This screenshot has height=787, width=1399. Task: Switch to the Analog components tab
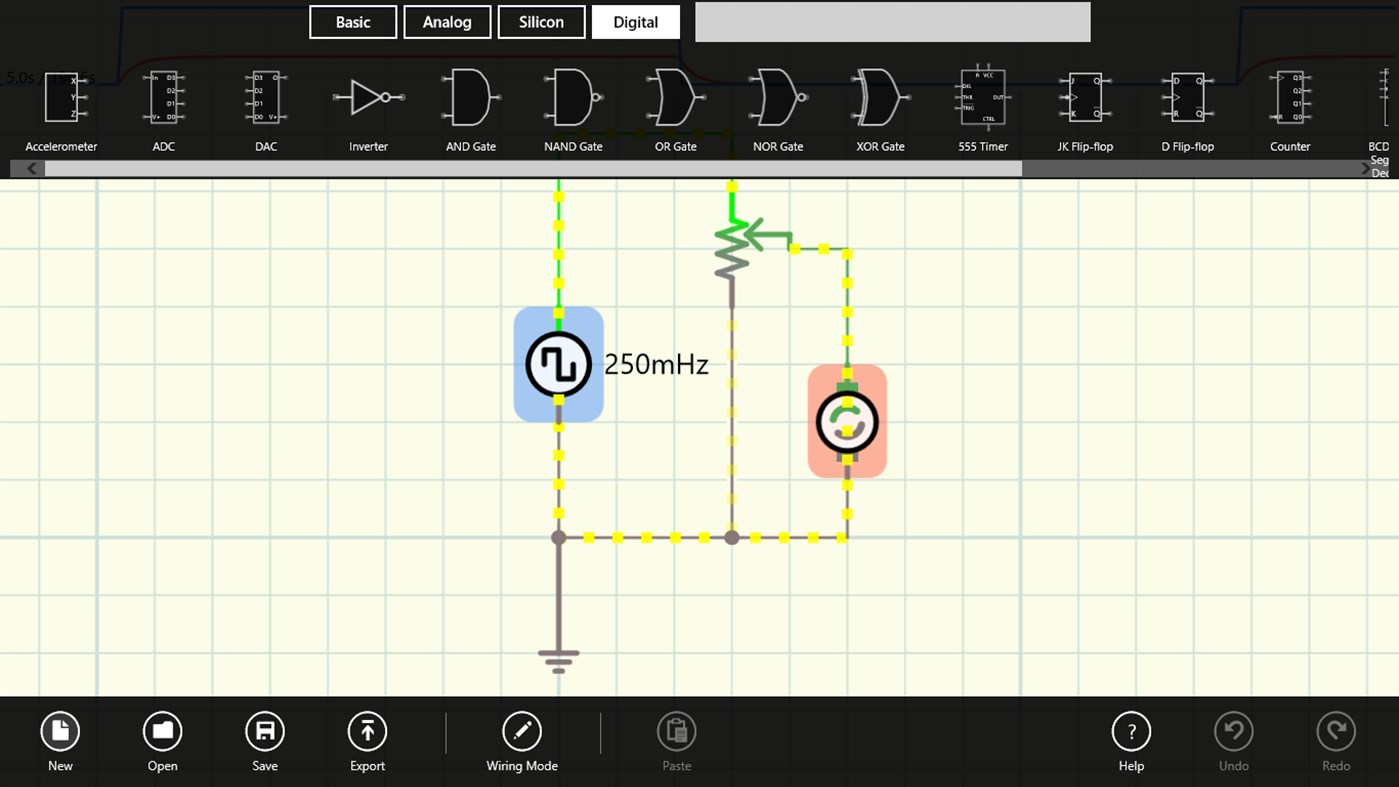point(447,21)
